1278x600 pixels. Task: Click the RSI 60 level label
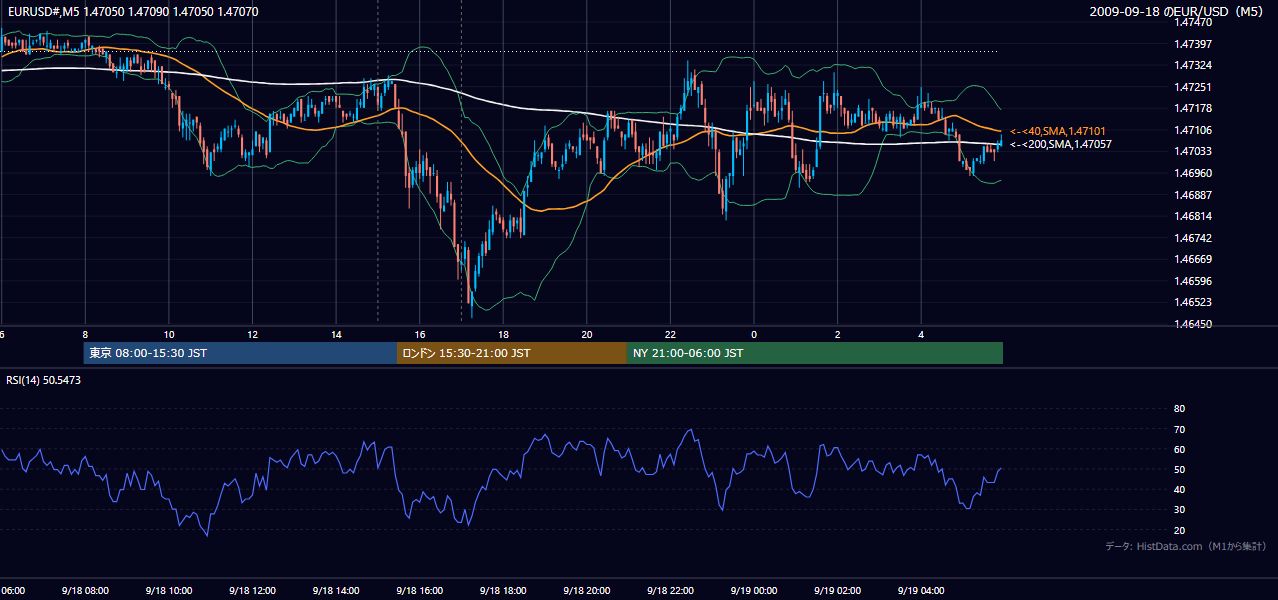coord(1179,449)
